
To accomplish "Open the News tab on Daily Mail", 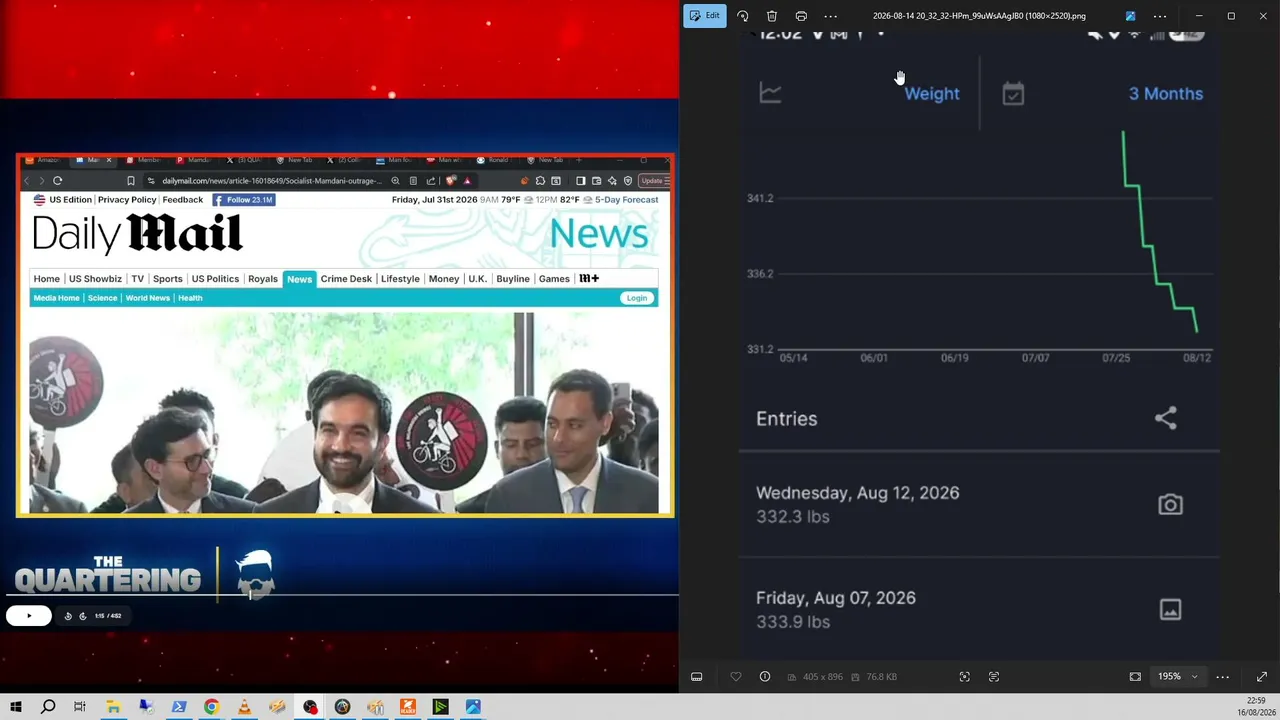I will click(x=299, y=279).
